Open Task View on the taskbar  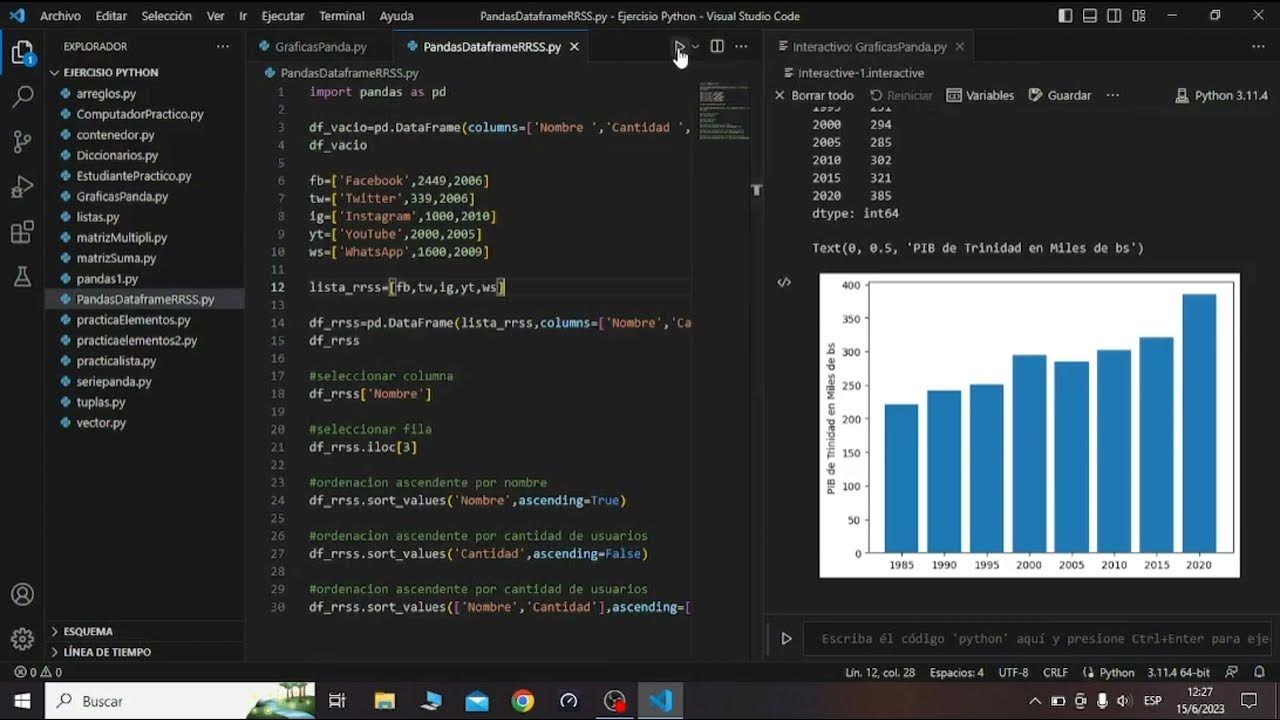[x=337, y=701]
